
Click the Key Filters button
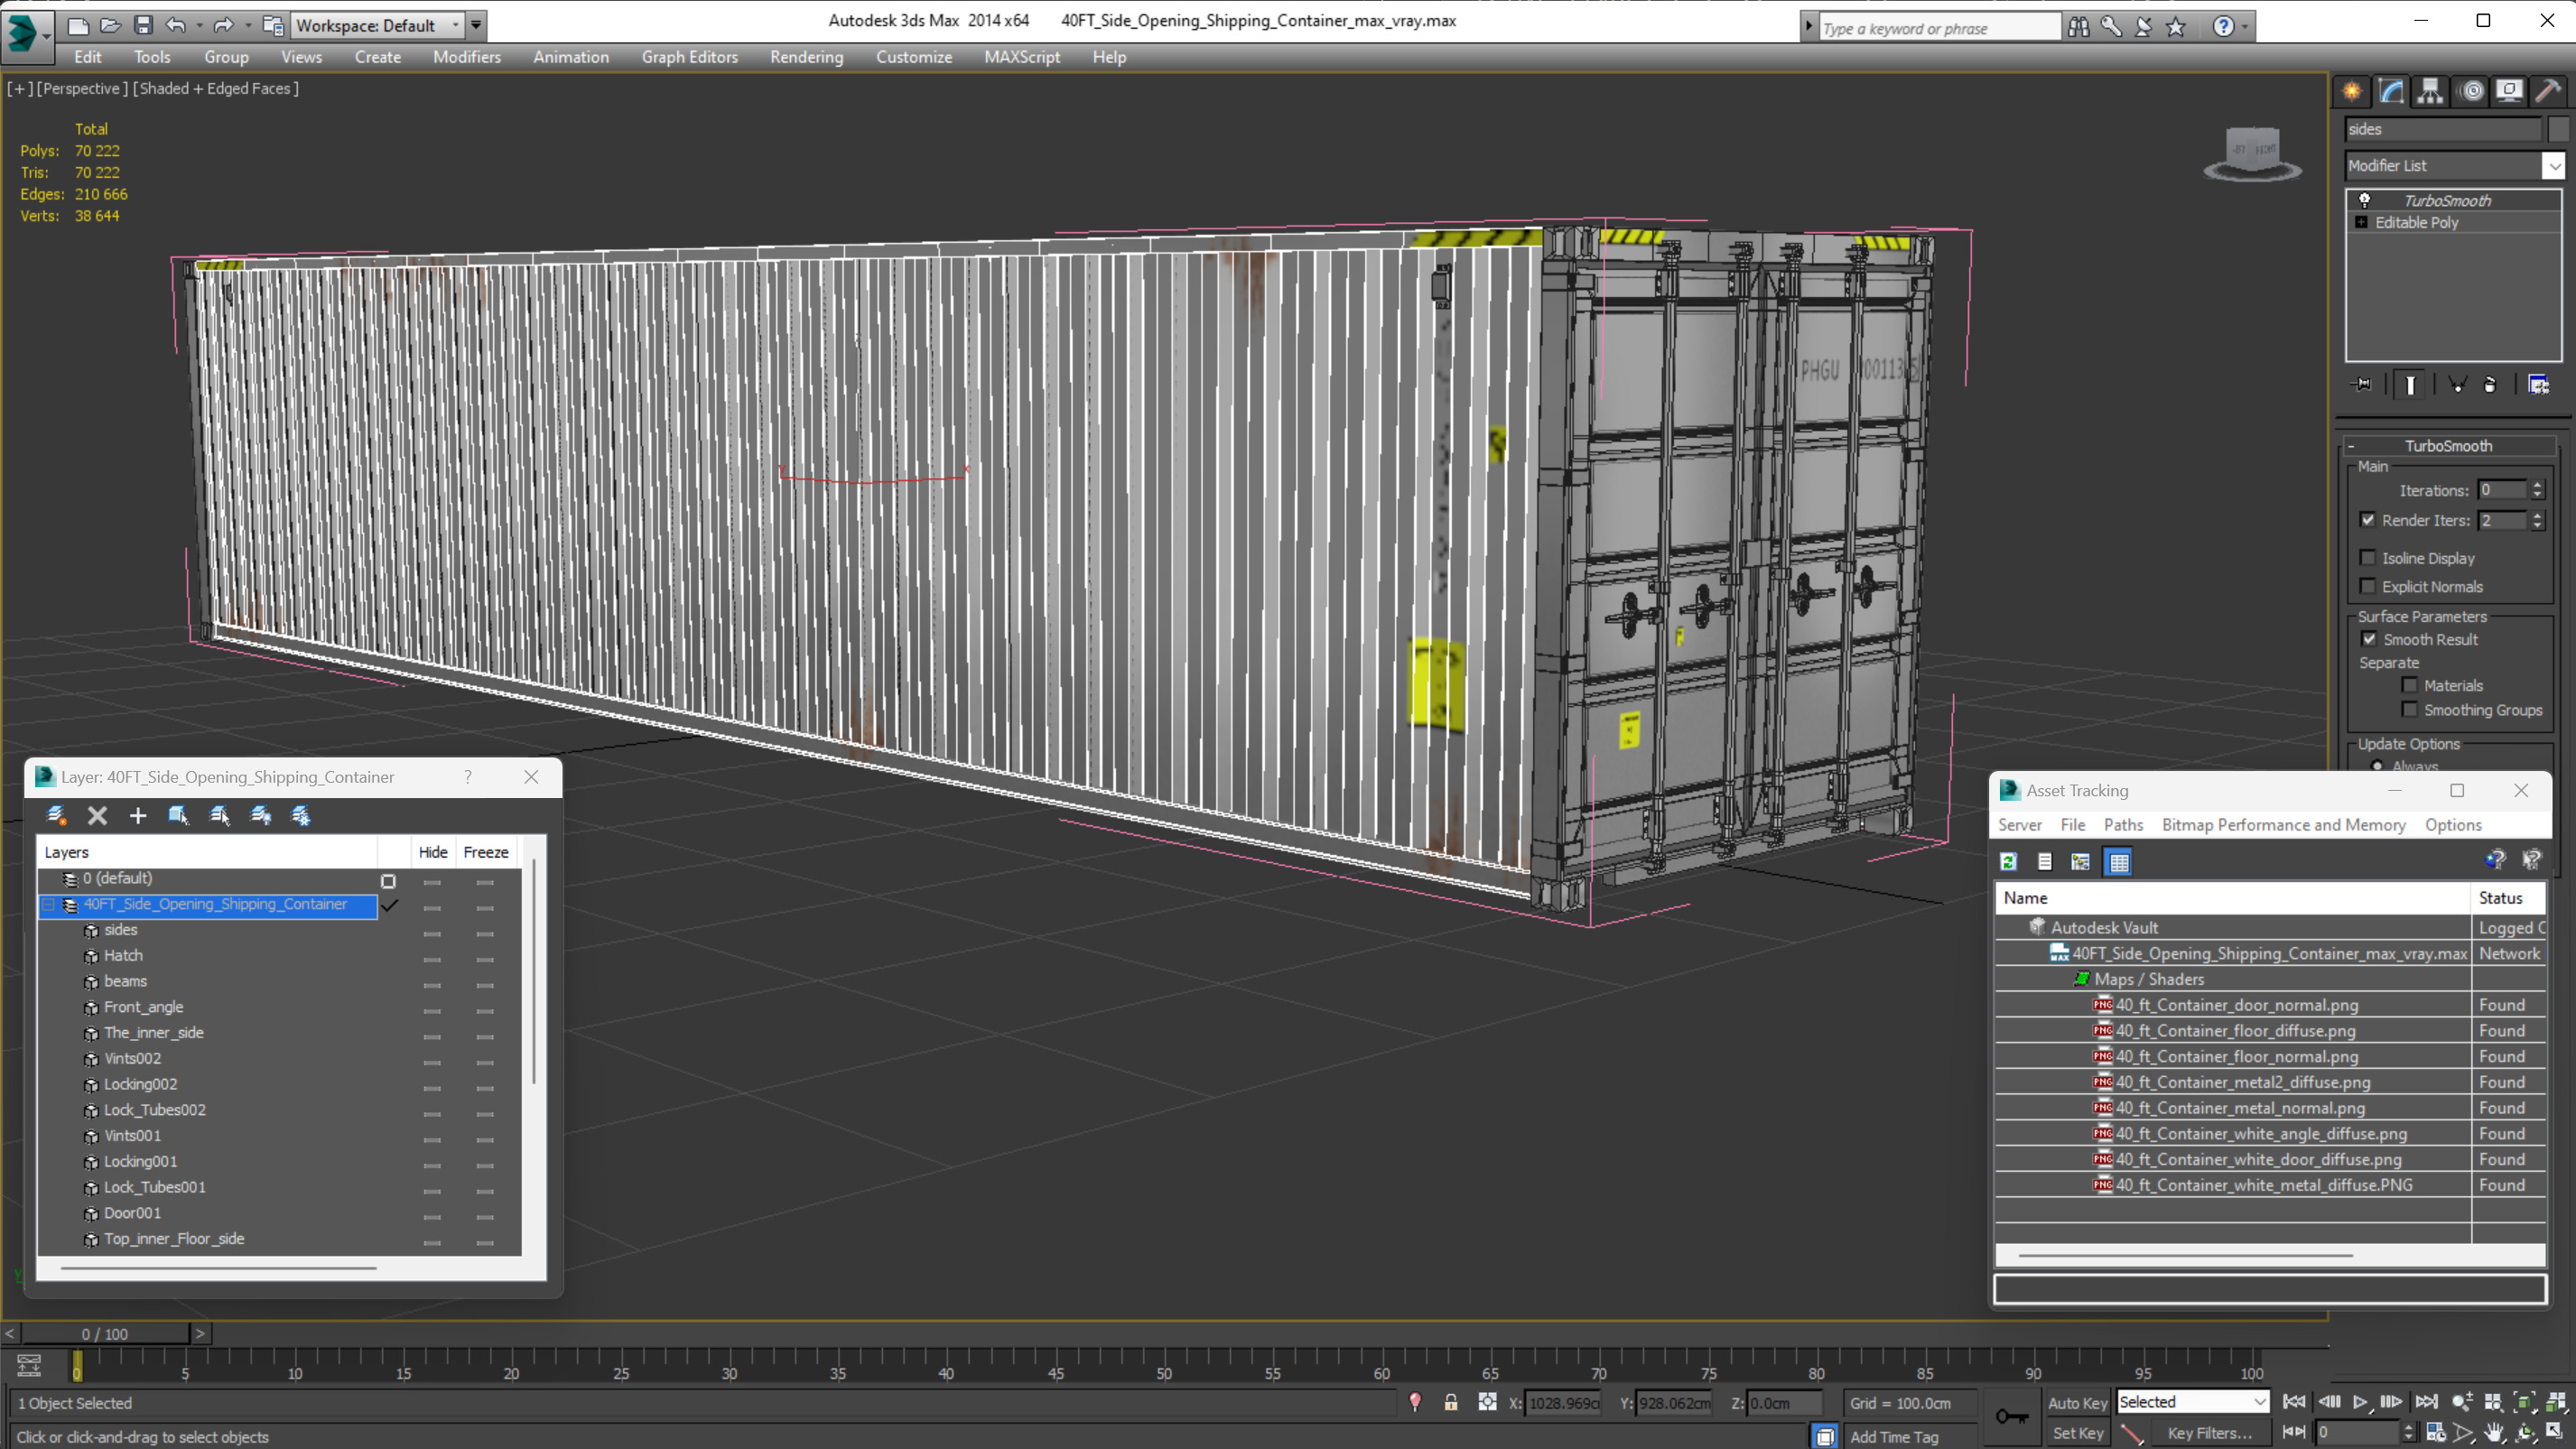pyautogui.click(x=2209, y=1432)
